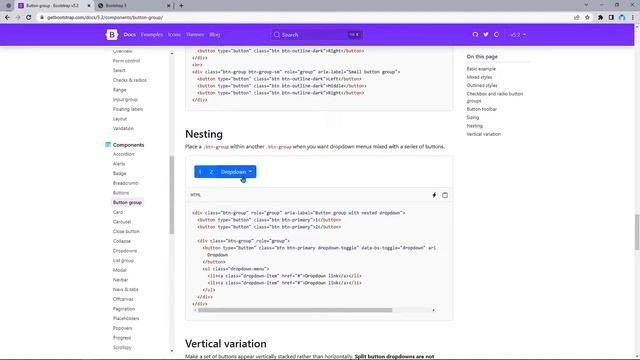Jump to Basic example on this page

pos(481,69)
